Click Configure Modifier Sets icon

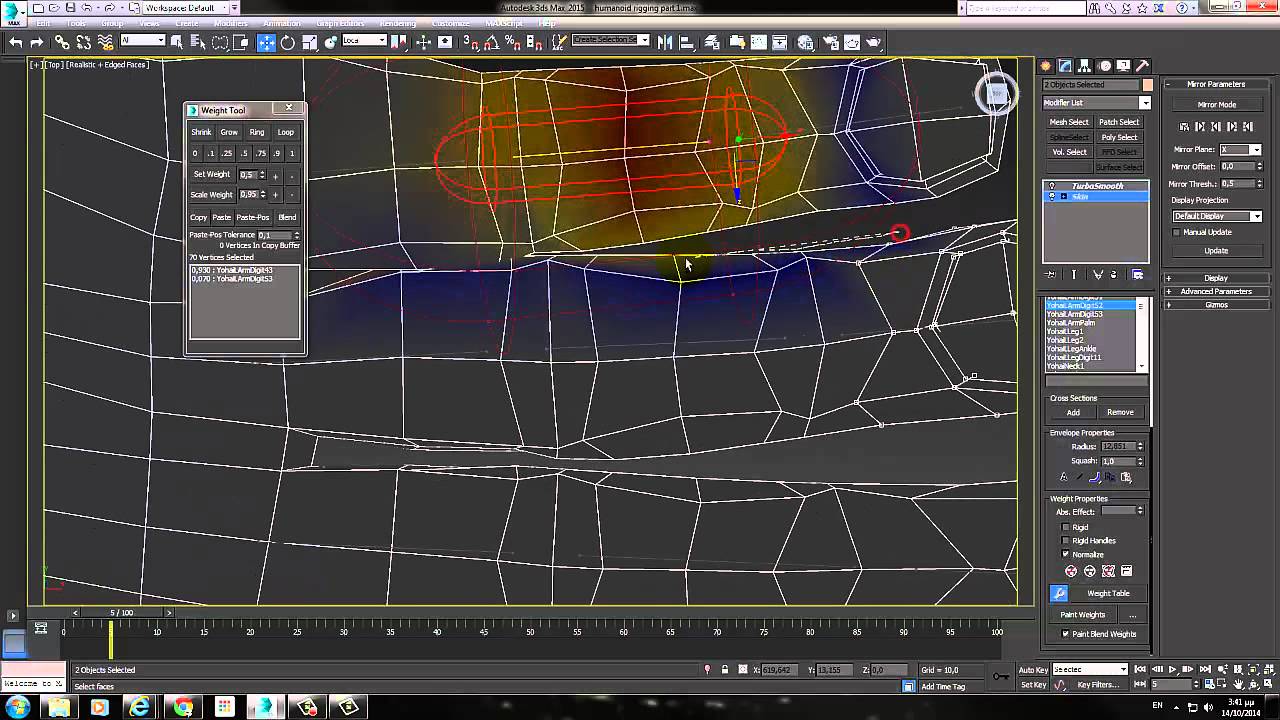click(1138, 274)
